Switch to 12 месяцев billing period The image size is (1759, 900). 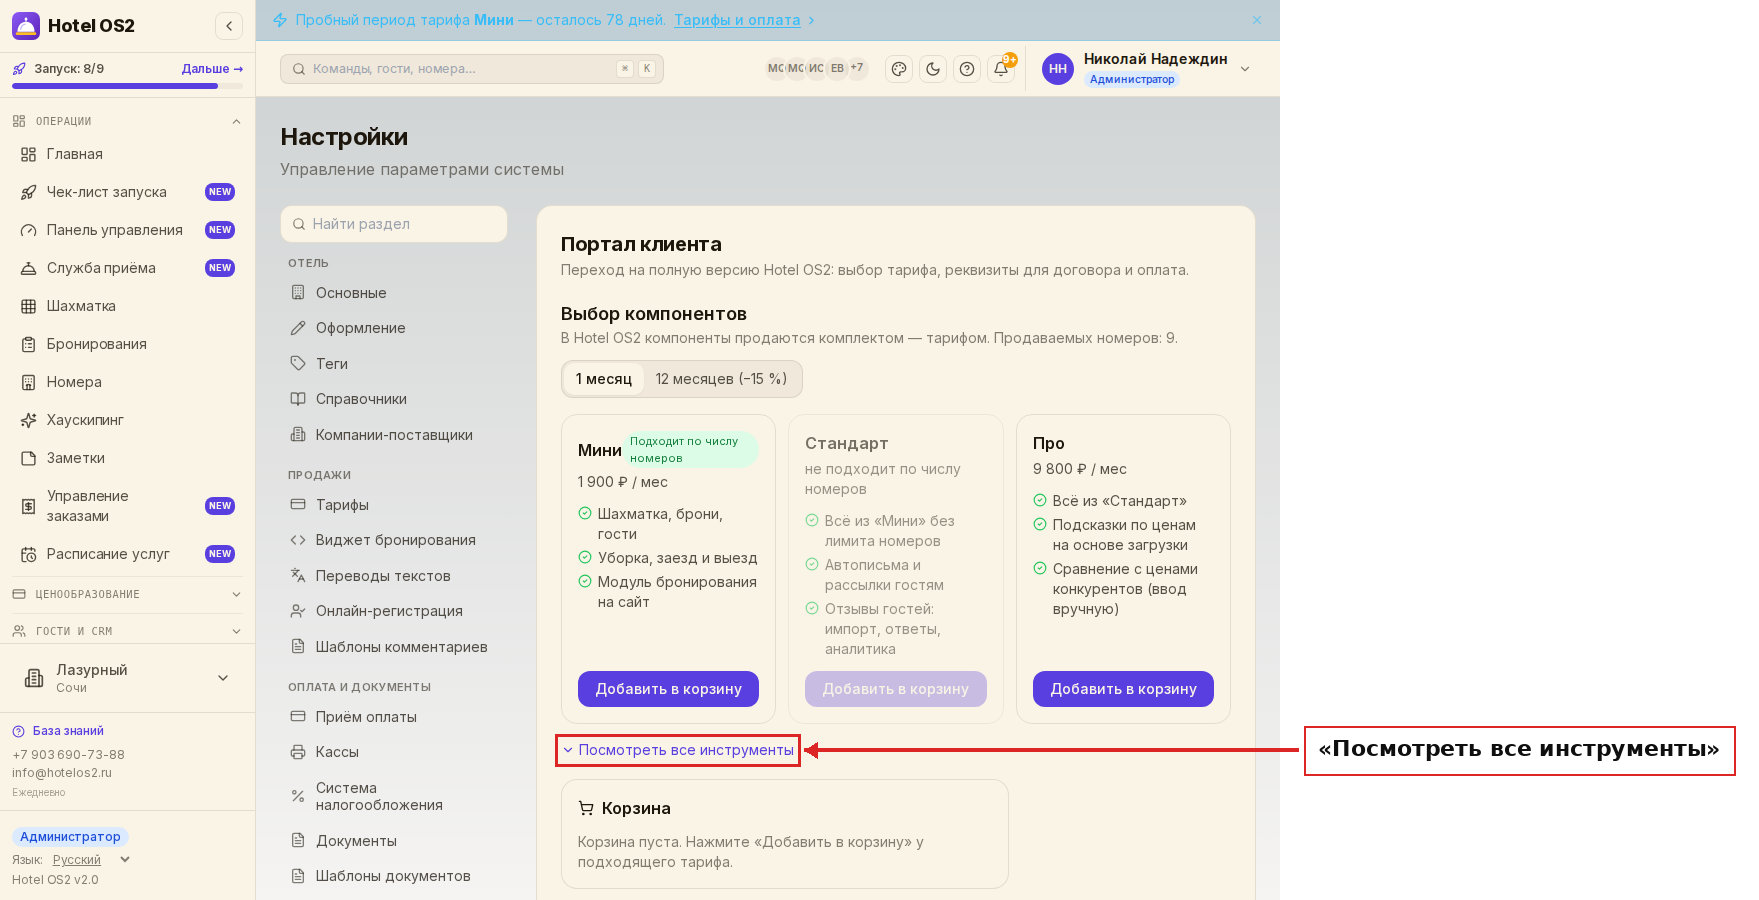pos(721,379)
